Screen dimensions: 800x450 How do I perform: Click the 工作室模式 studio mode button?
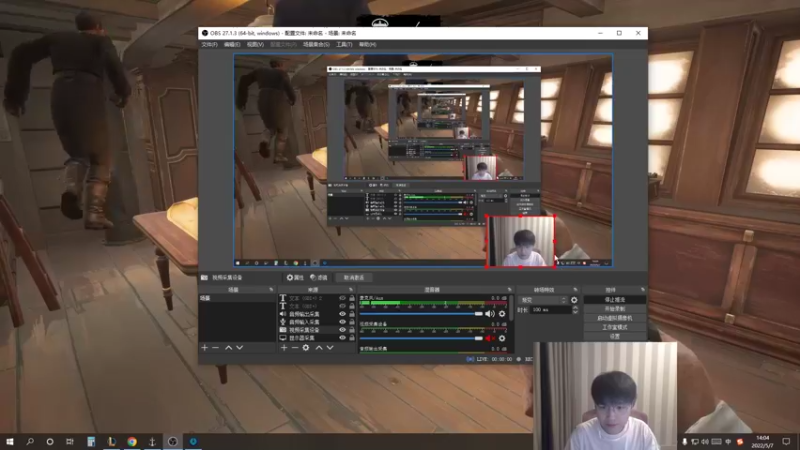614,327
